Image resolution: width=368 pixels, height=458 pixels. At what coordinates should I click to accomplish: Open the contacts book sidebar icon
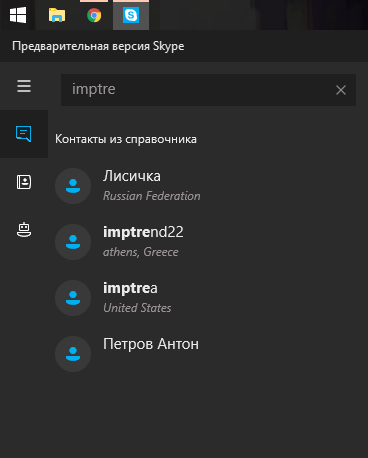[24, 182]
